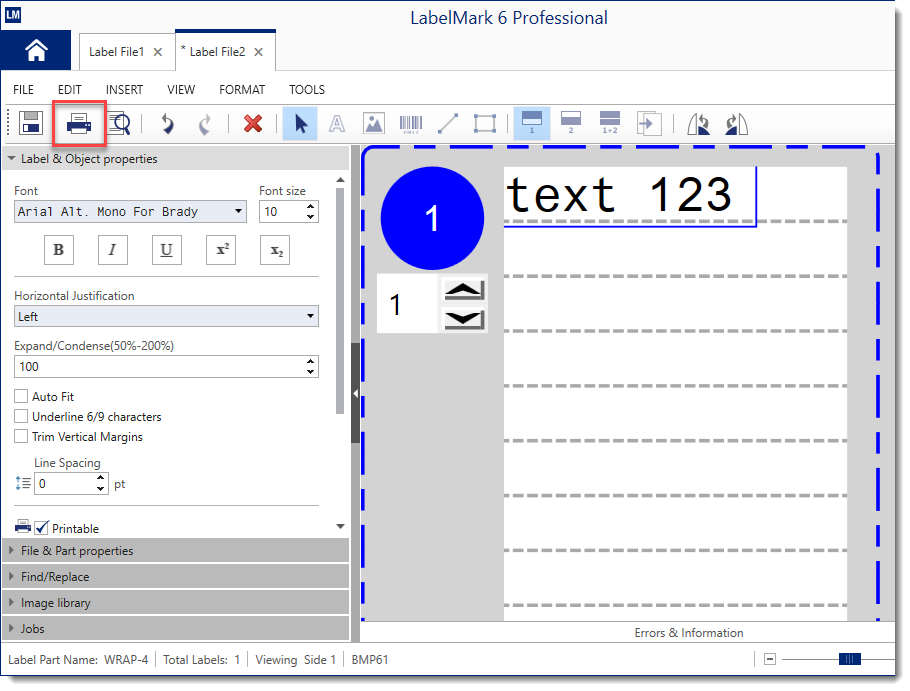Rotate label counterclockwise
The height and width of the screenshot is (691, 910).
(698, 124)
